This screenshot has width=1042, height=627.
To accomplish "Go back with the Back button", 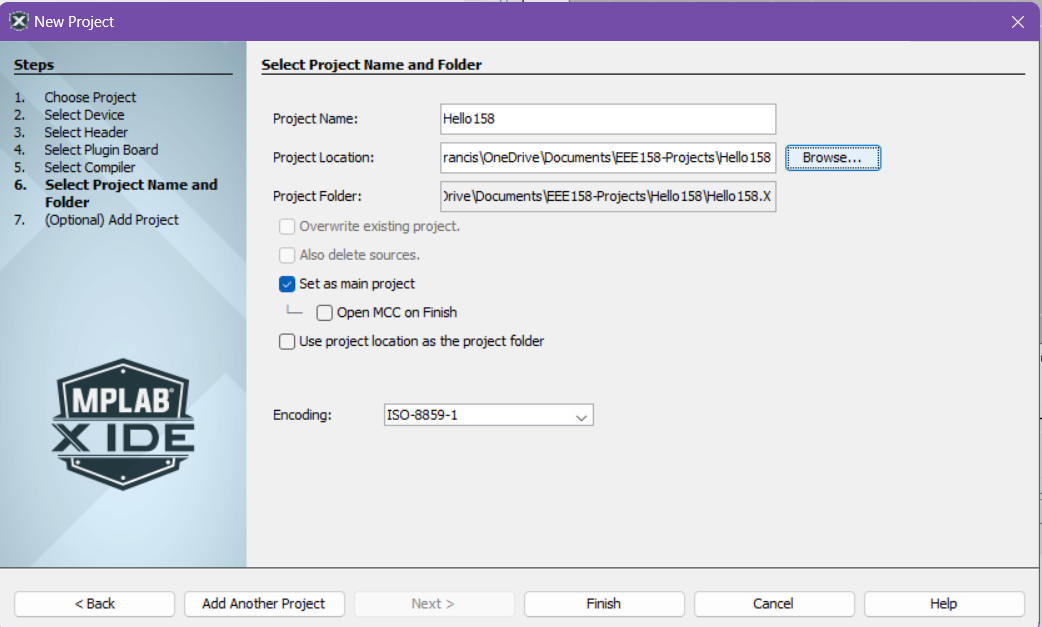I will coord(95,604).
